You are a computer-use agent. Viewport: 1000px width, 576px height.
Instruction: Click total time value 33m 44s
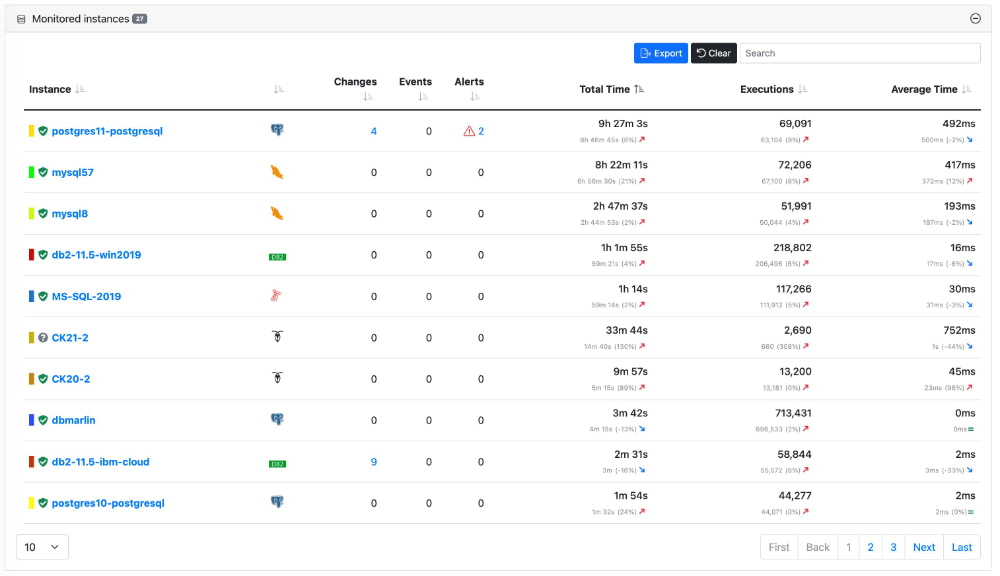tap(626, 330)
